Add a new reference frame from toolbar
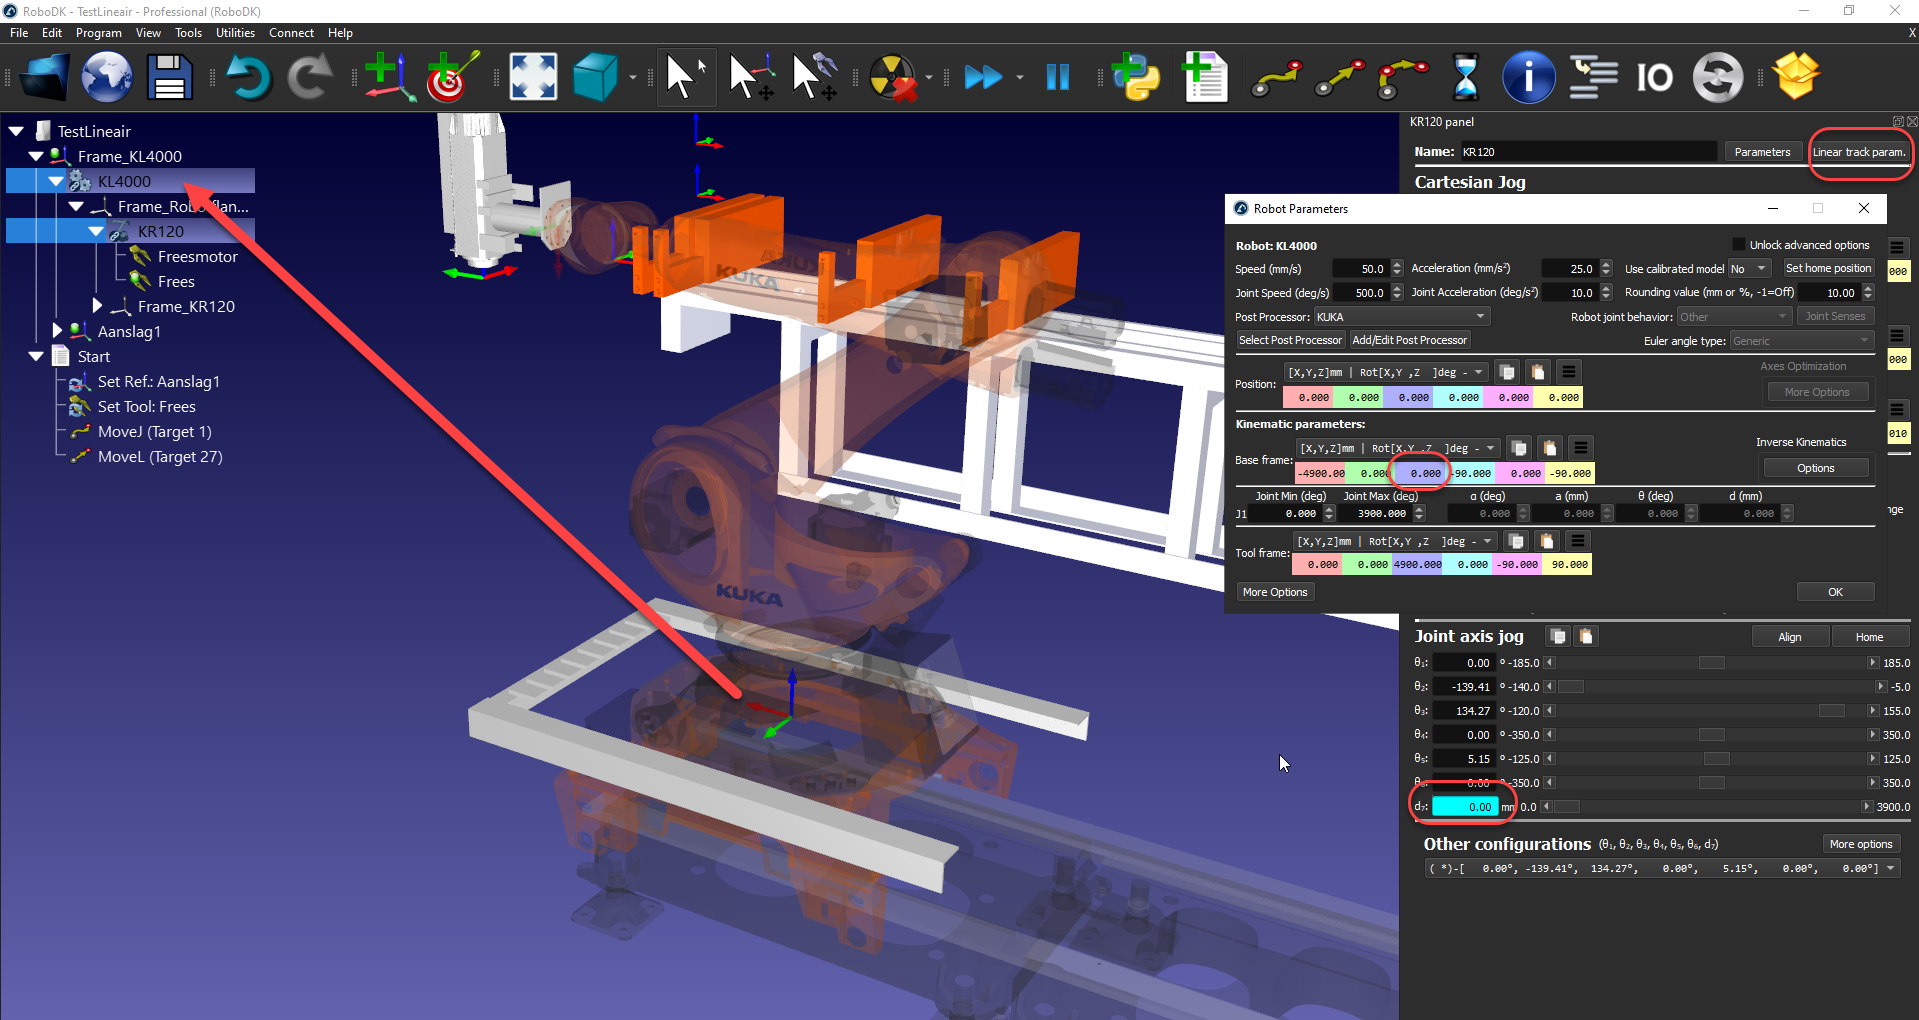 click(x=388, y=77)
